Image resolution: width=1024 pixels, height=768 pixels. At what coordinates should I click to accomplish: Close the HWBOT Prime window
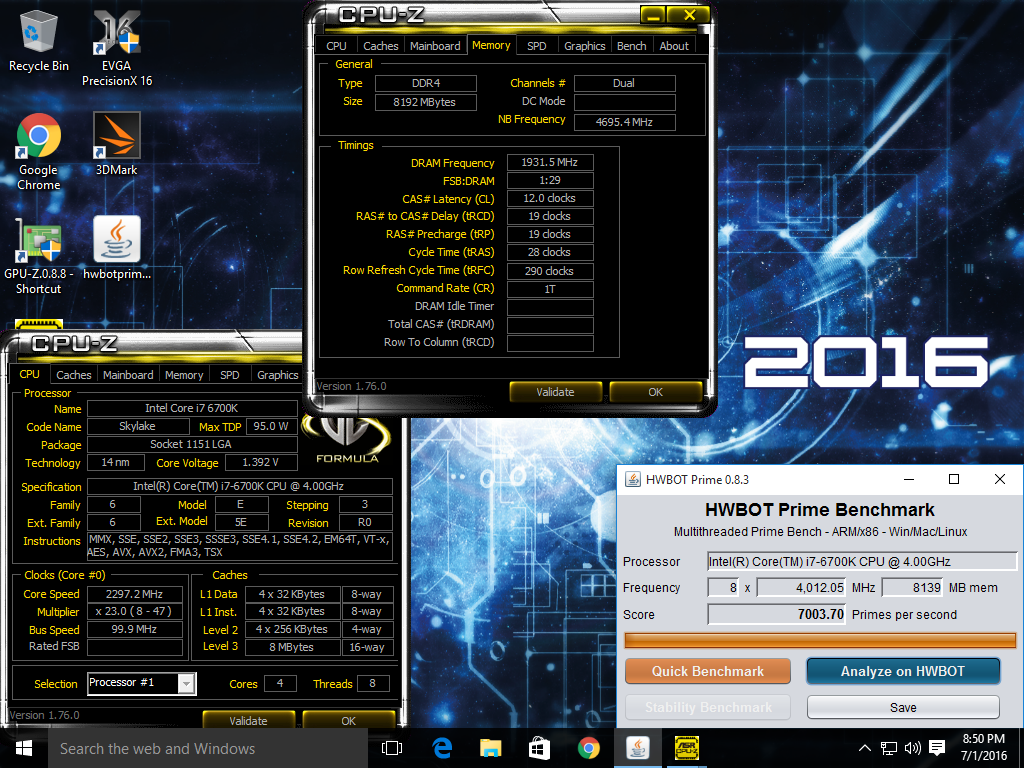[999, 479]
